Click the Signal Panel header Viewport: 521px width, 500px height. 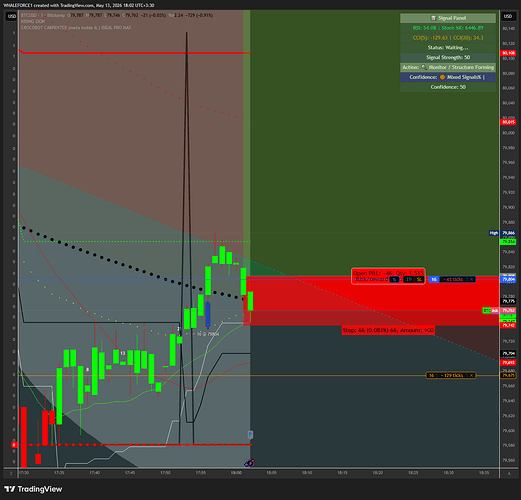448,18
